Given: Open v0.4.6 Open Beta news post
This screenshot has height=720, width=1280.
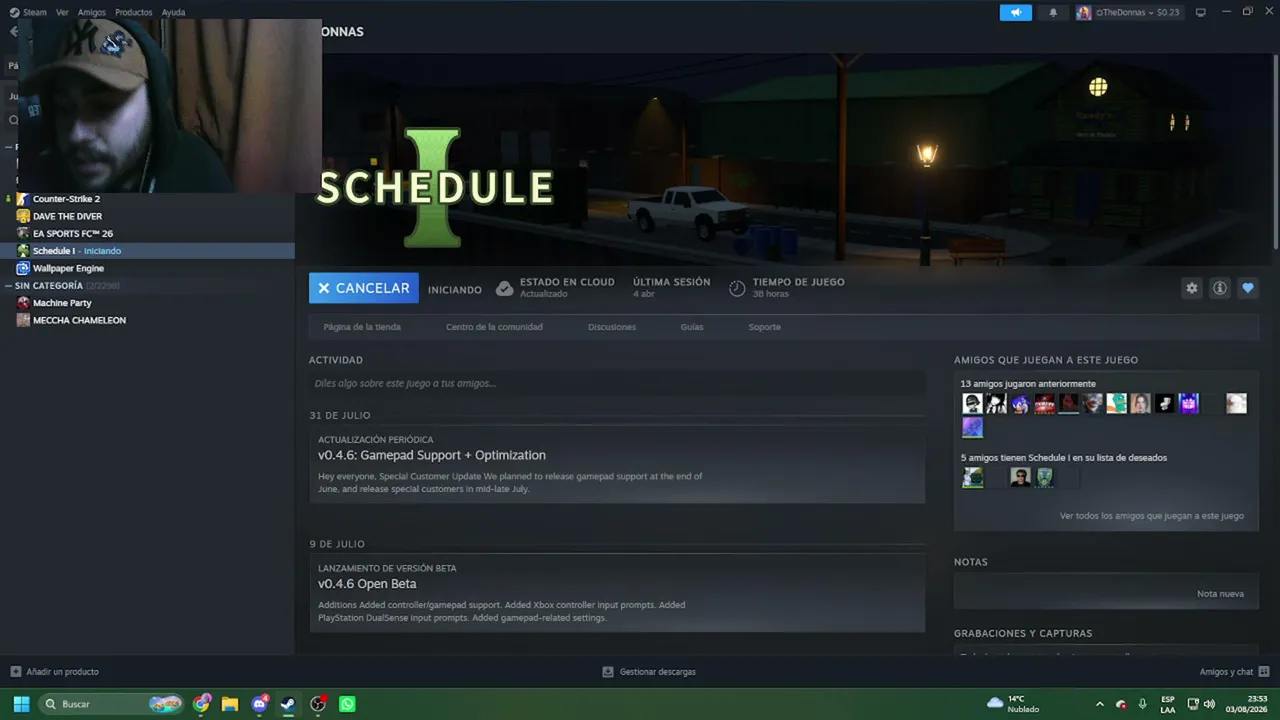Looking at the screenshot, I should (x=367, y=584).
